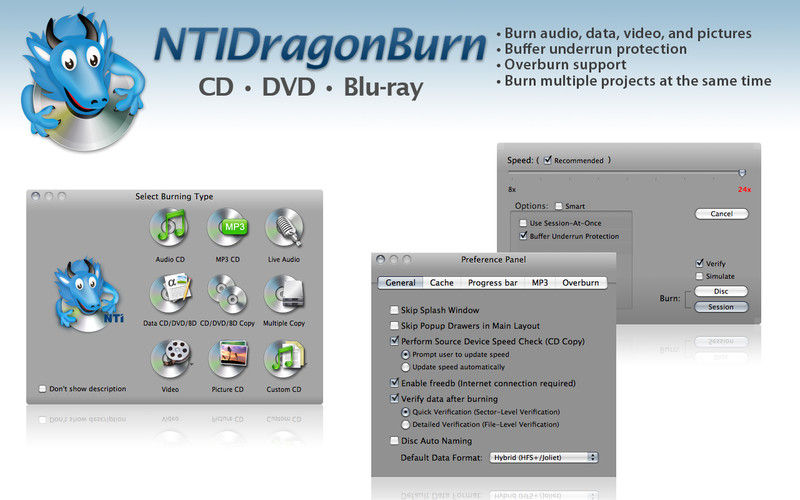
Task: Open the Progress bar tab
Action: (492, 283)
